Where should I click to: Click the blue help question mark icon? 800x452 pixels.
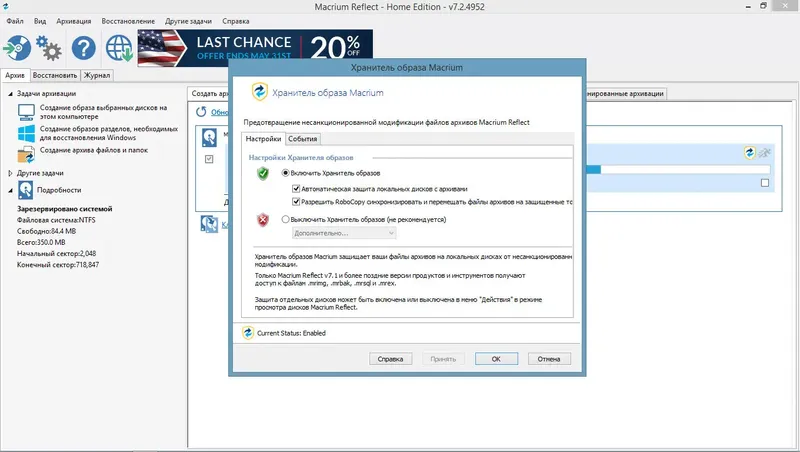click(x=84, y=48)
